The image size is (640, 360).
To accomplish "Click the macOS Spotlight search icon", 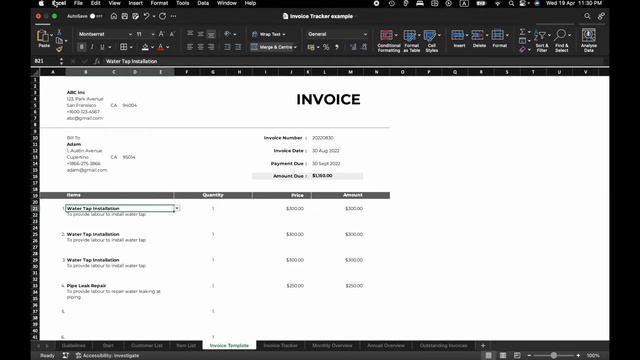I will (x=511, y=3).
